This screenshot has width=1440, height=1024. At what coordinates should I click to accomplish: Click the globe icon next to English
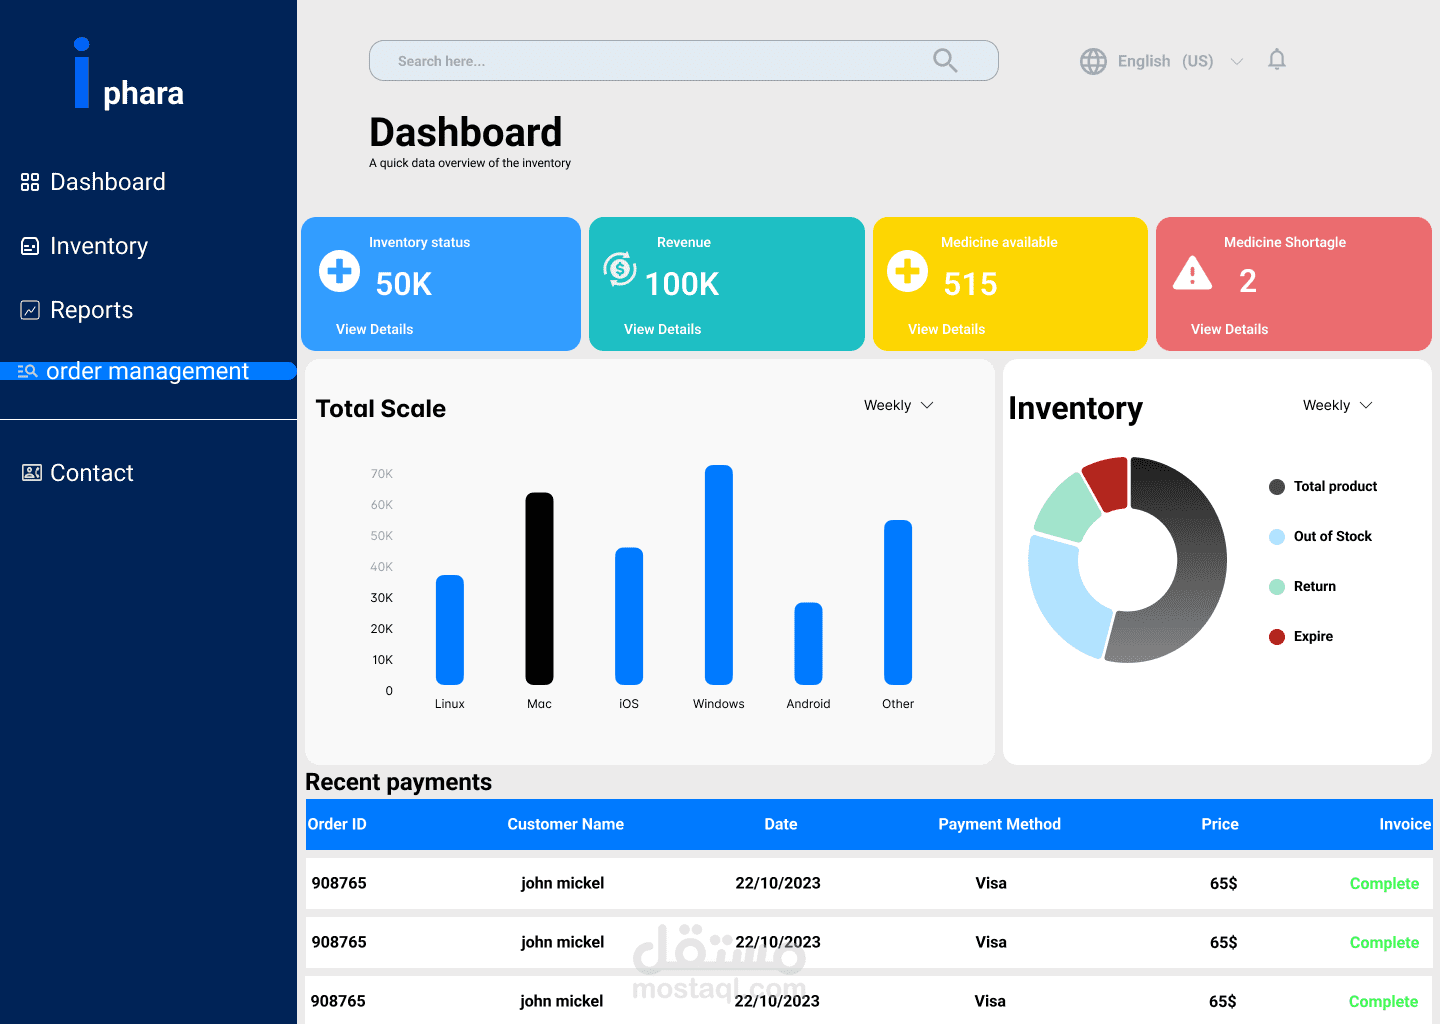tap(1093, 60)
